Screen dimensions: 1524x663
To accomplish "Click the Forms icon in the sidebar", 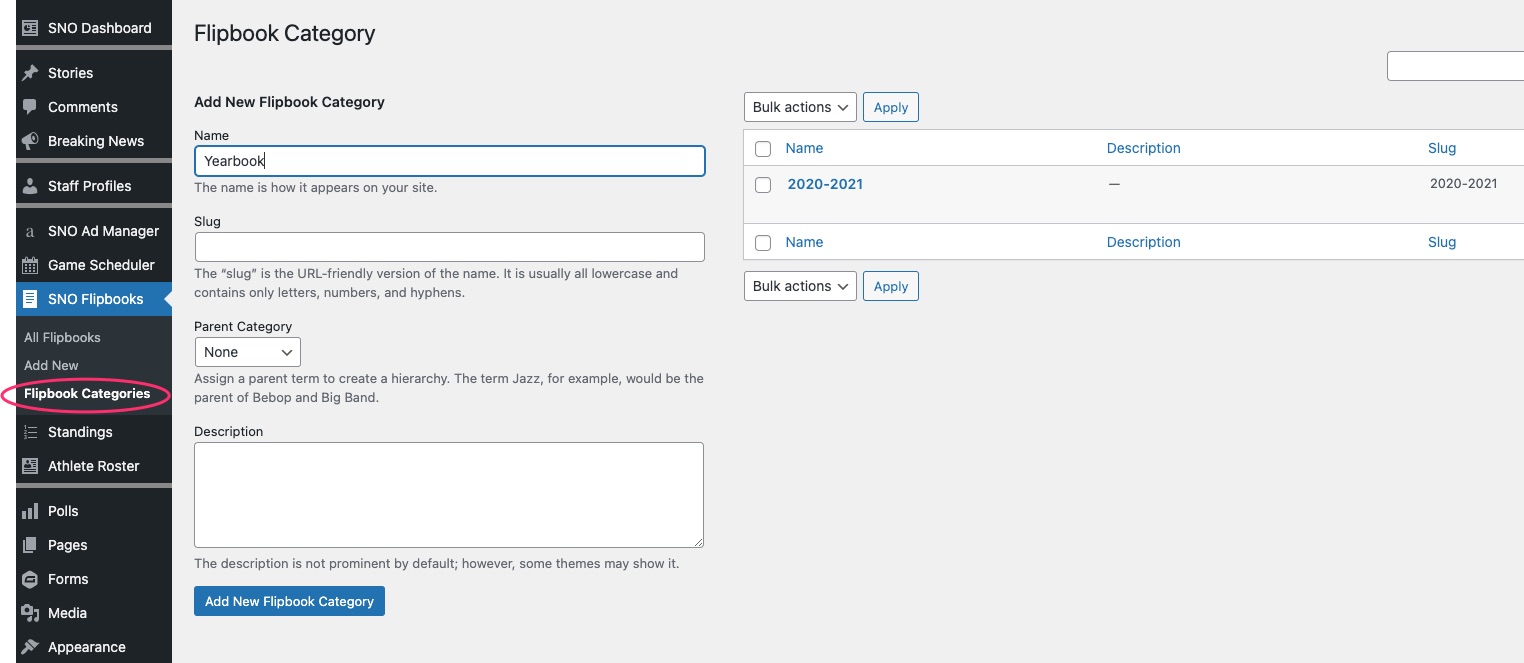I will (x=30, y=579).
